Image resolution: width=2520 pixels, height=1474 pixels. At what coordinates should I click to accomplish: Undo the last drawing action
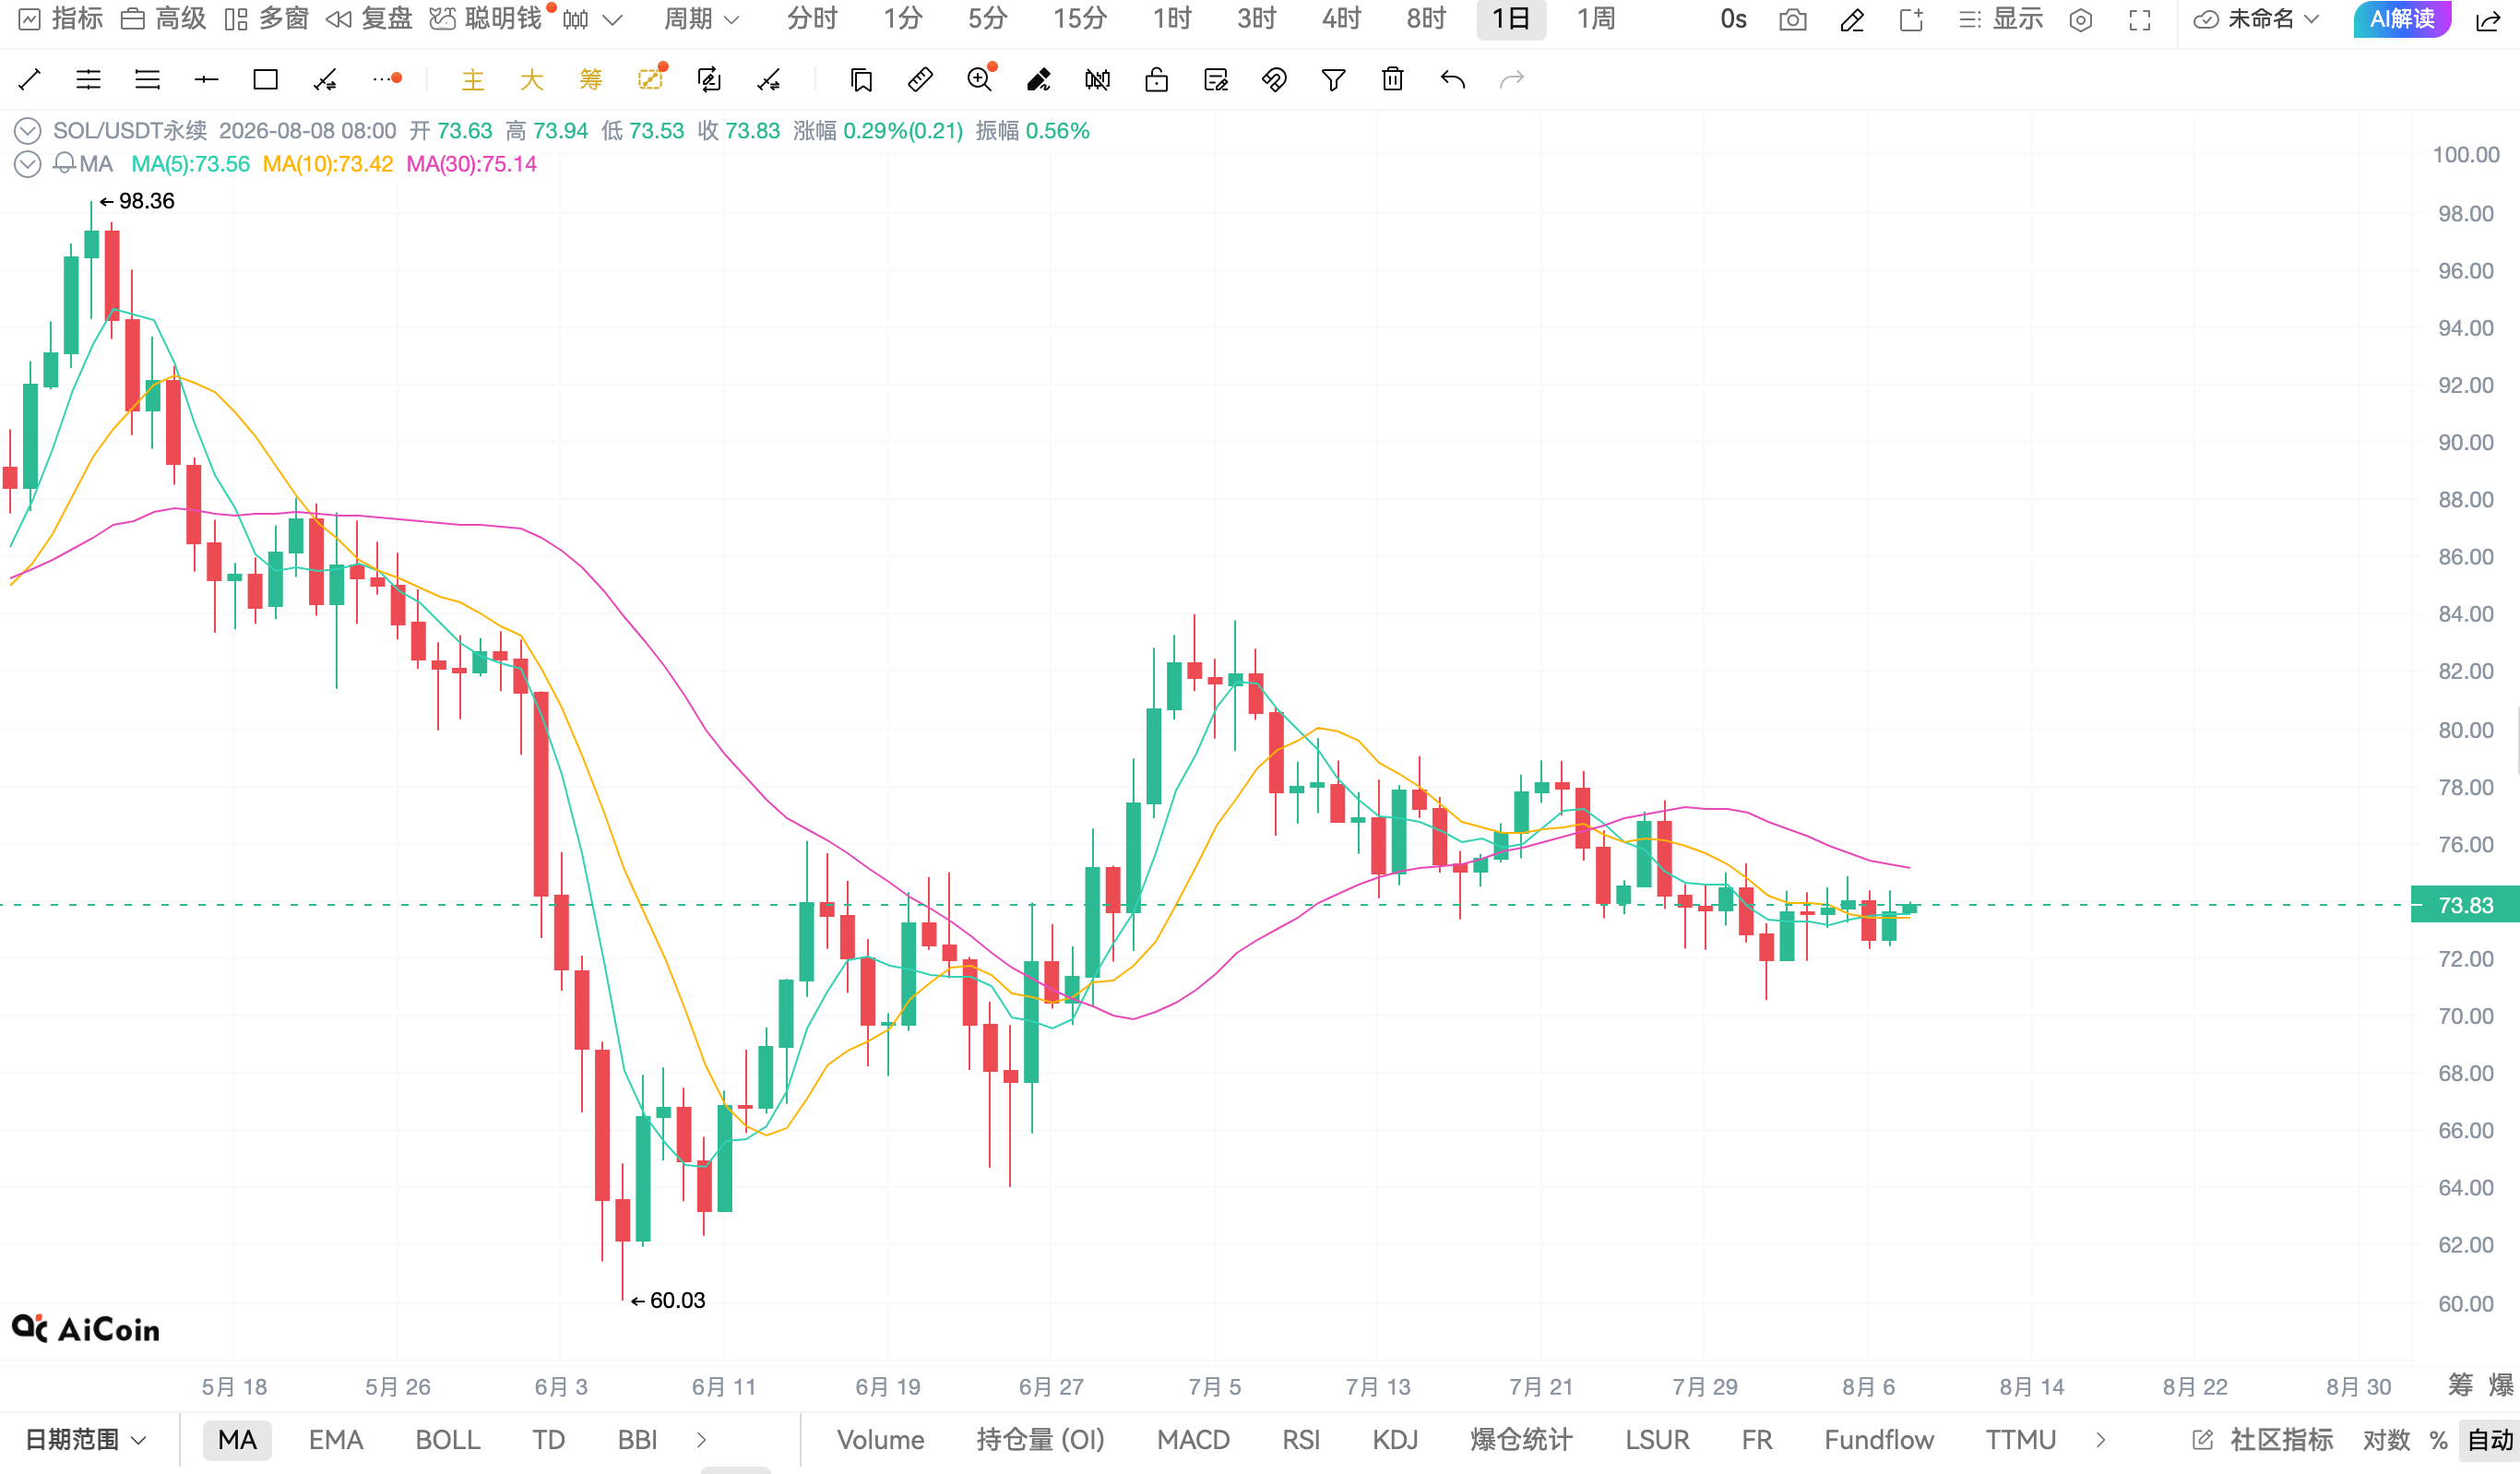pos(1452,80)
